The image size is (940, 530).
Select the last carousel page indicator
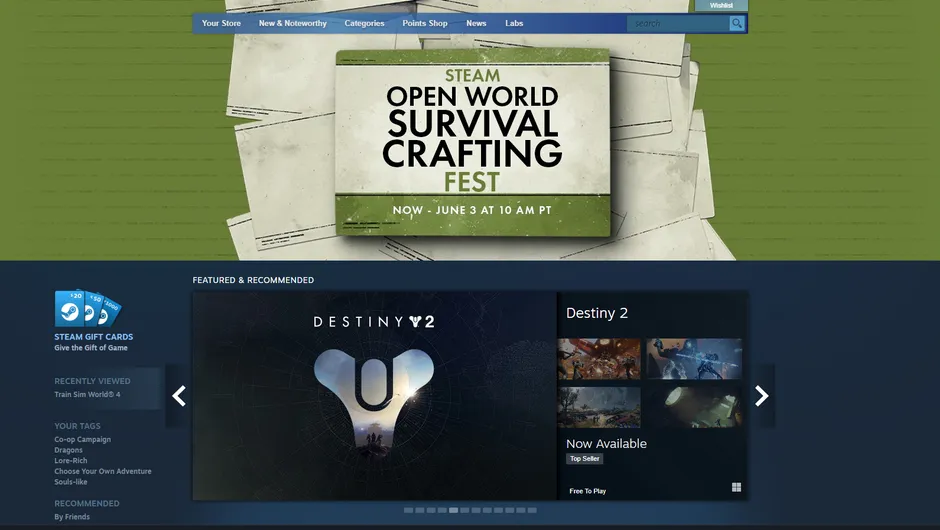pos(532,510)
